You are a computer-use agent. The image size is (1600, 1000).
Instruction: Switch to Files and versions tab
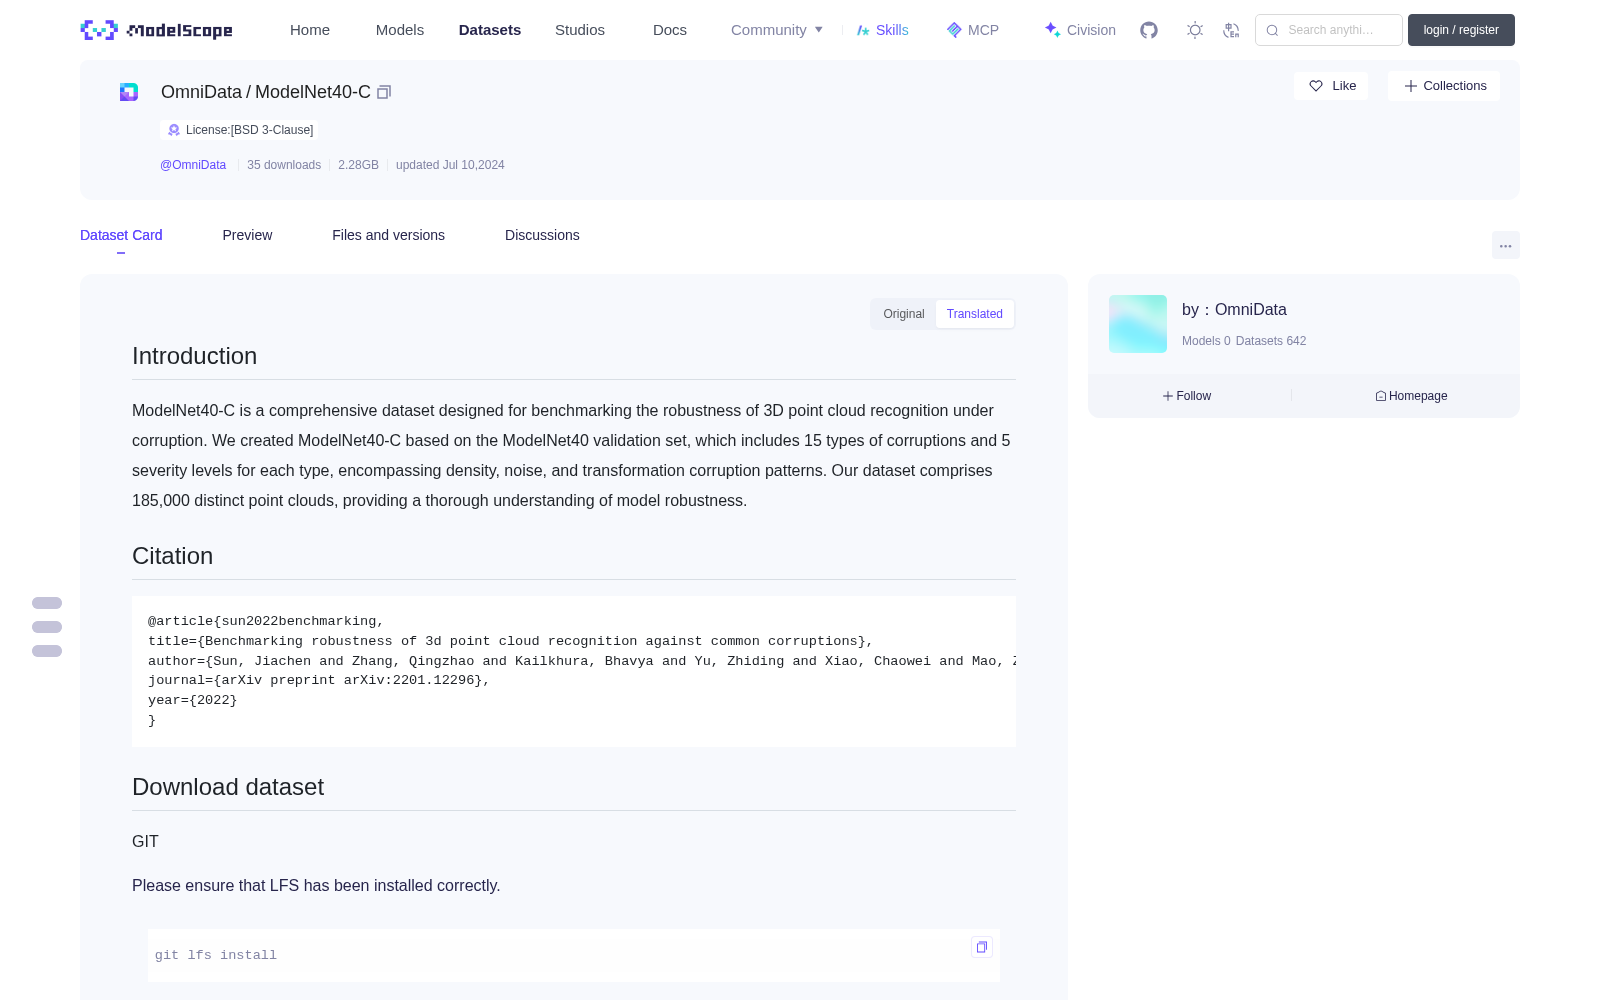point(388,235)
